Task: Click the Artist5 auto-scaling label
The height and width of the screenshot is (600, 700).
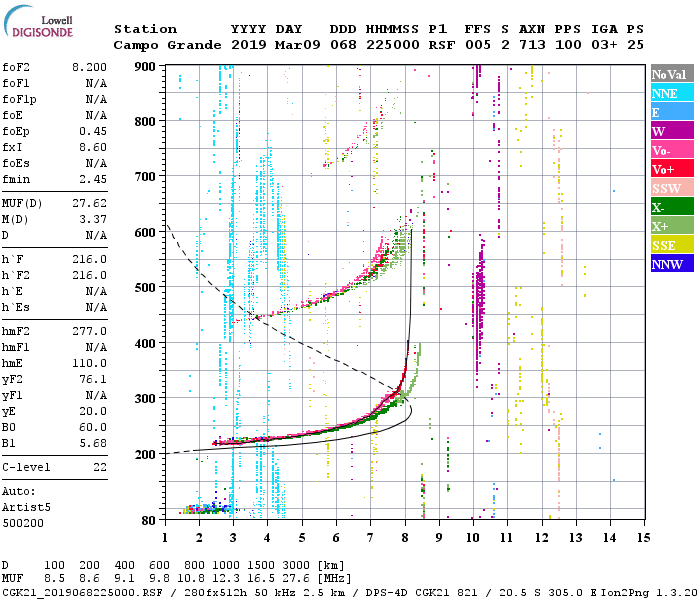Action: pyautogui.click(x=26, y=508)
